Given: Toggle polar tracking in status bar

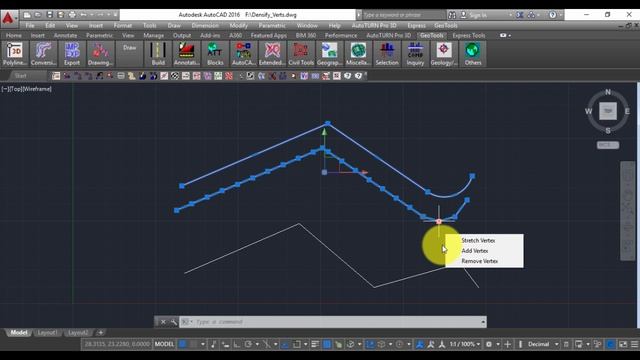Looking at the screenshot, I should 248,344.
